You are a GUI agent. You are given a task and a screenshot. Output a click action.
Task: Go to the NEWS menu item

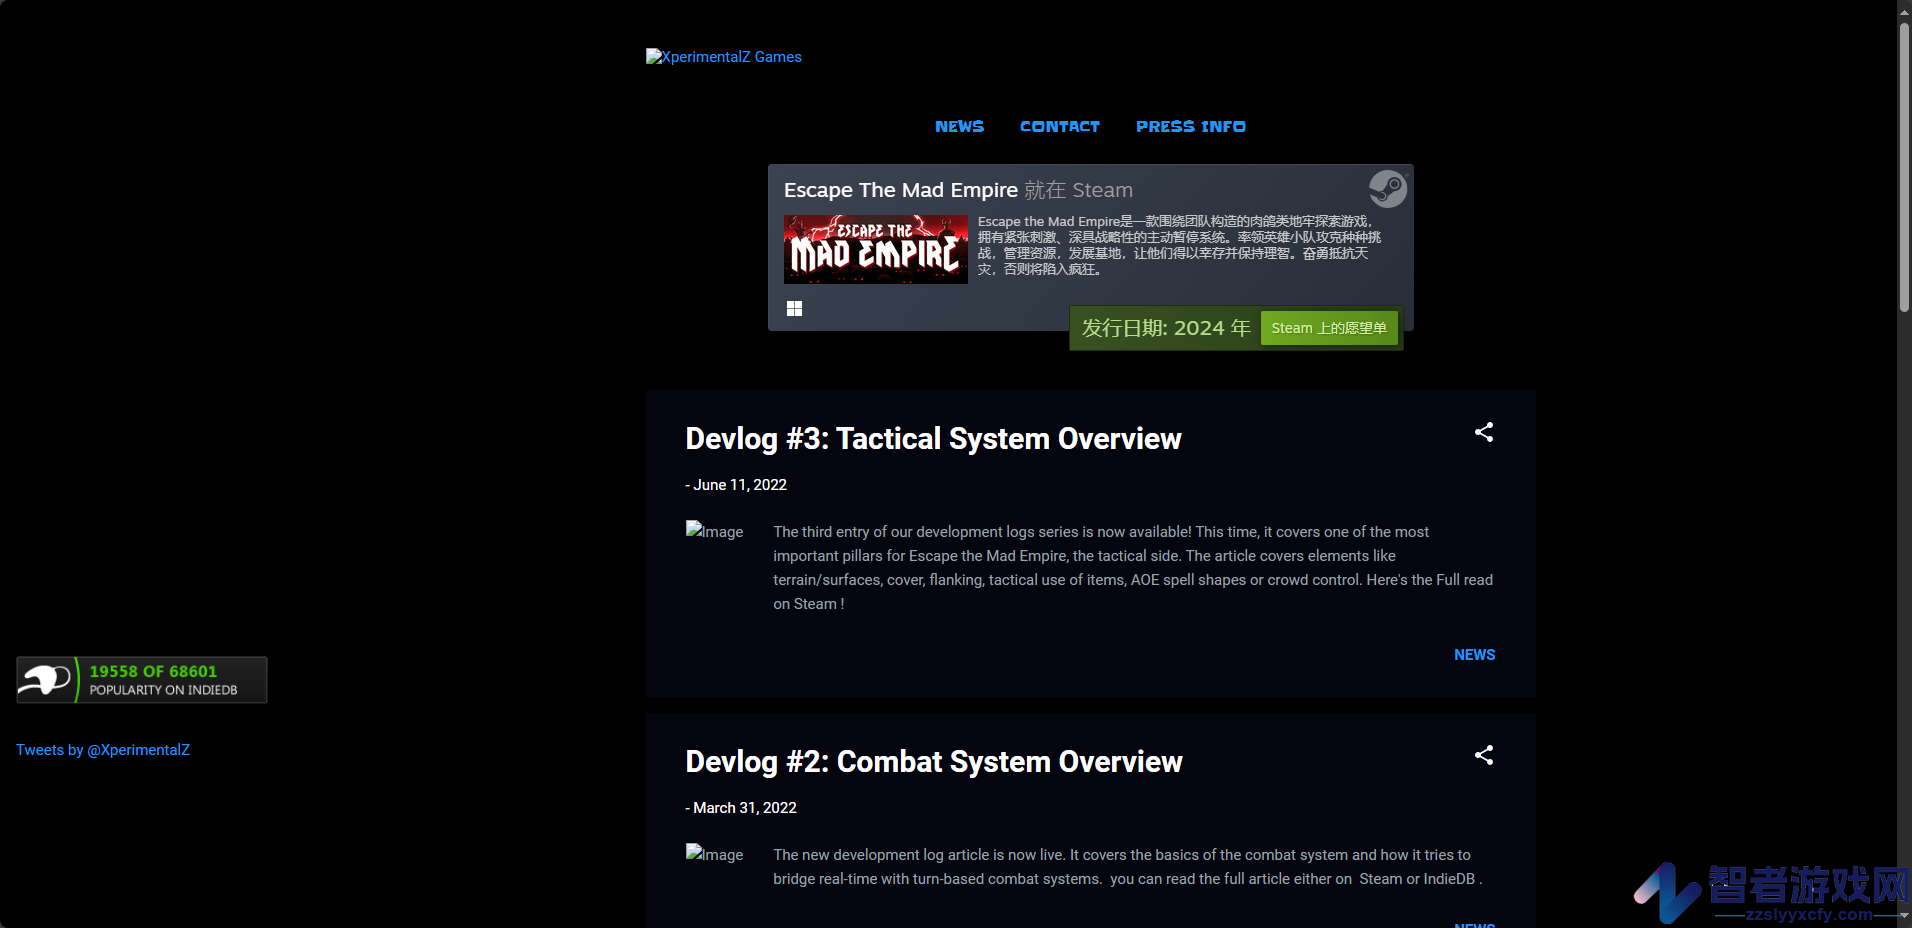[x=960, y=126]
